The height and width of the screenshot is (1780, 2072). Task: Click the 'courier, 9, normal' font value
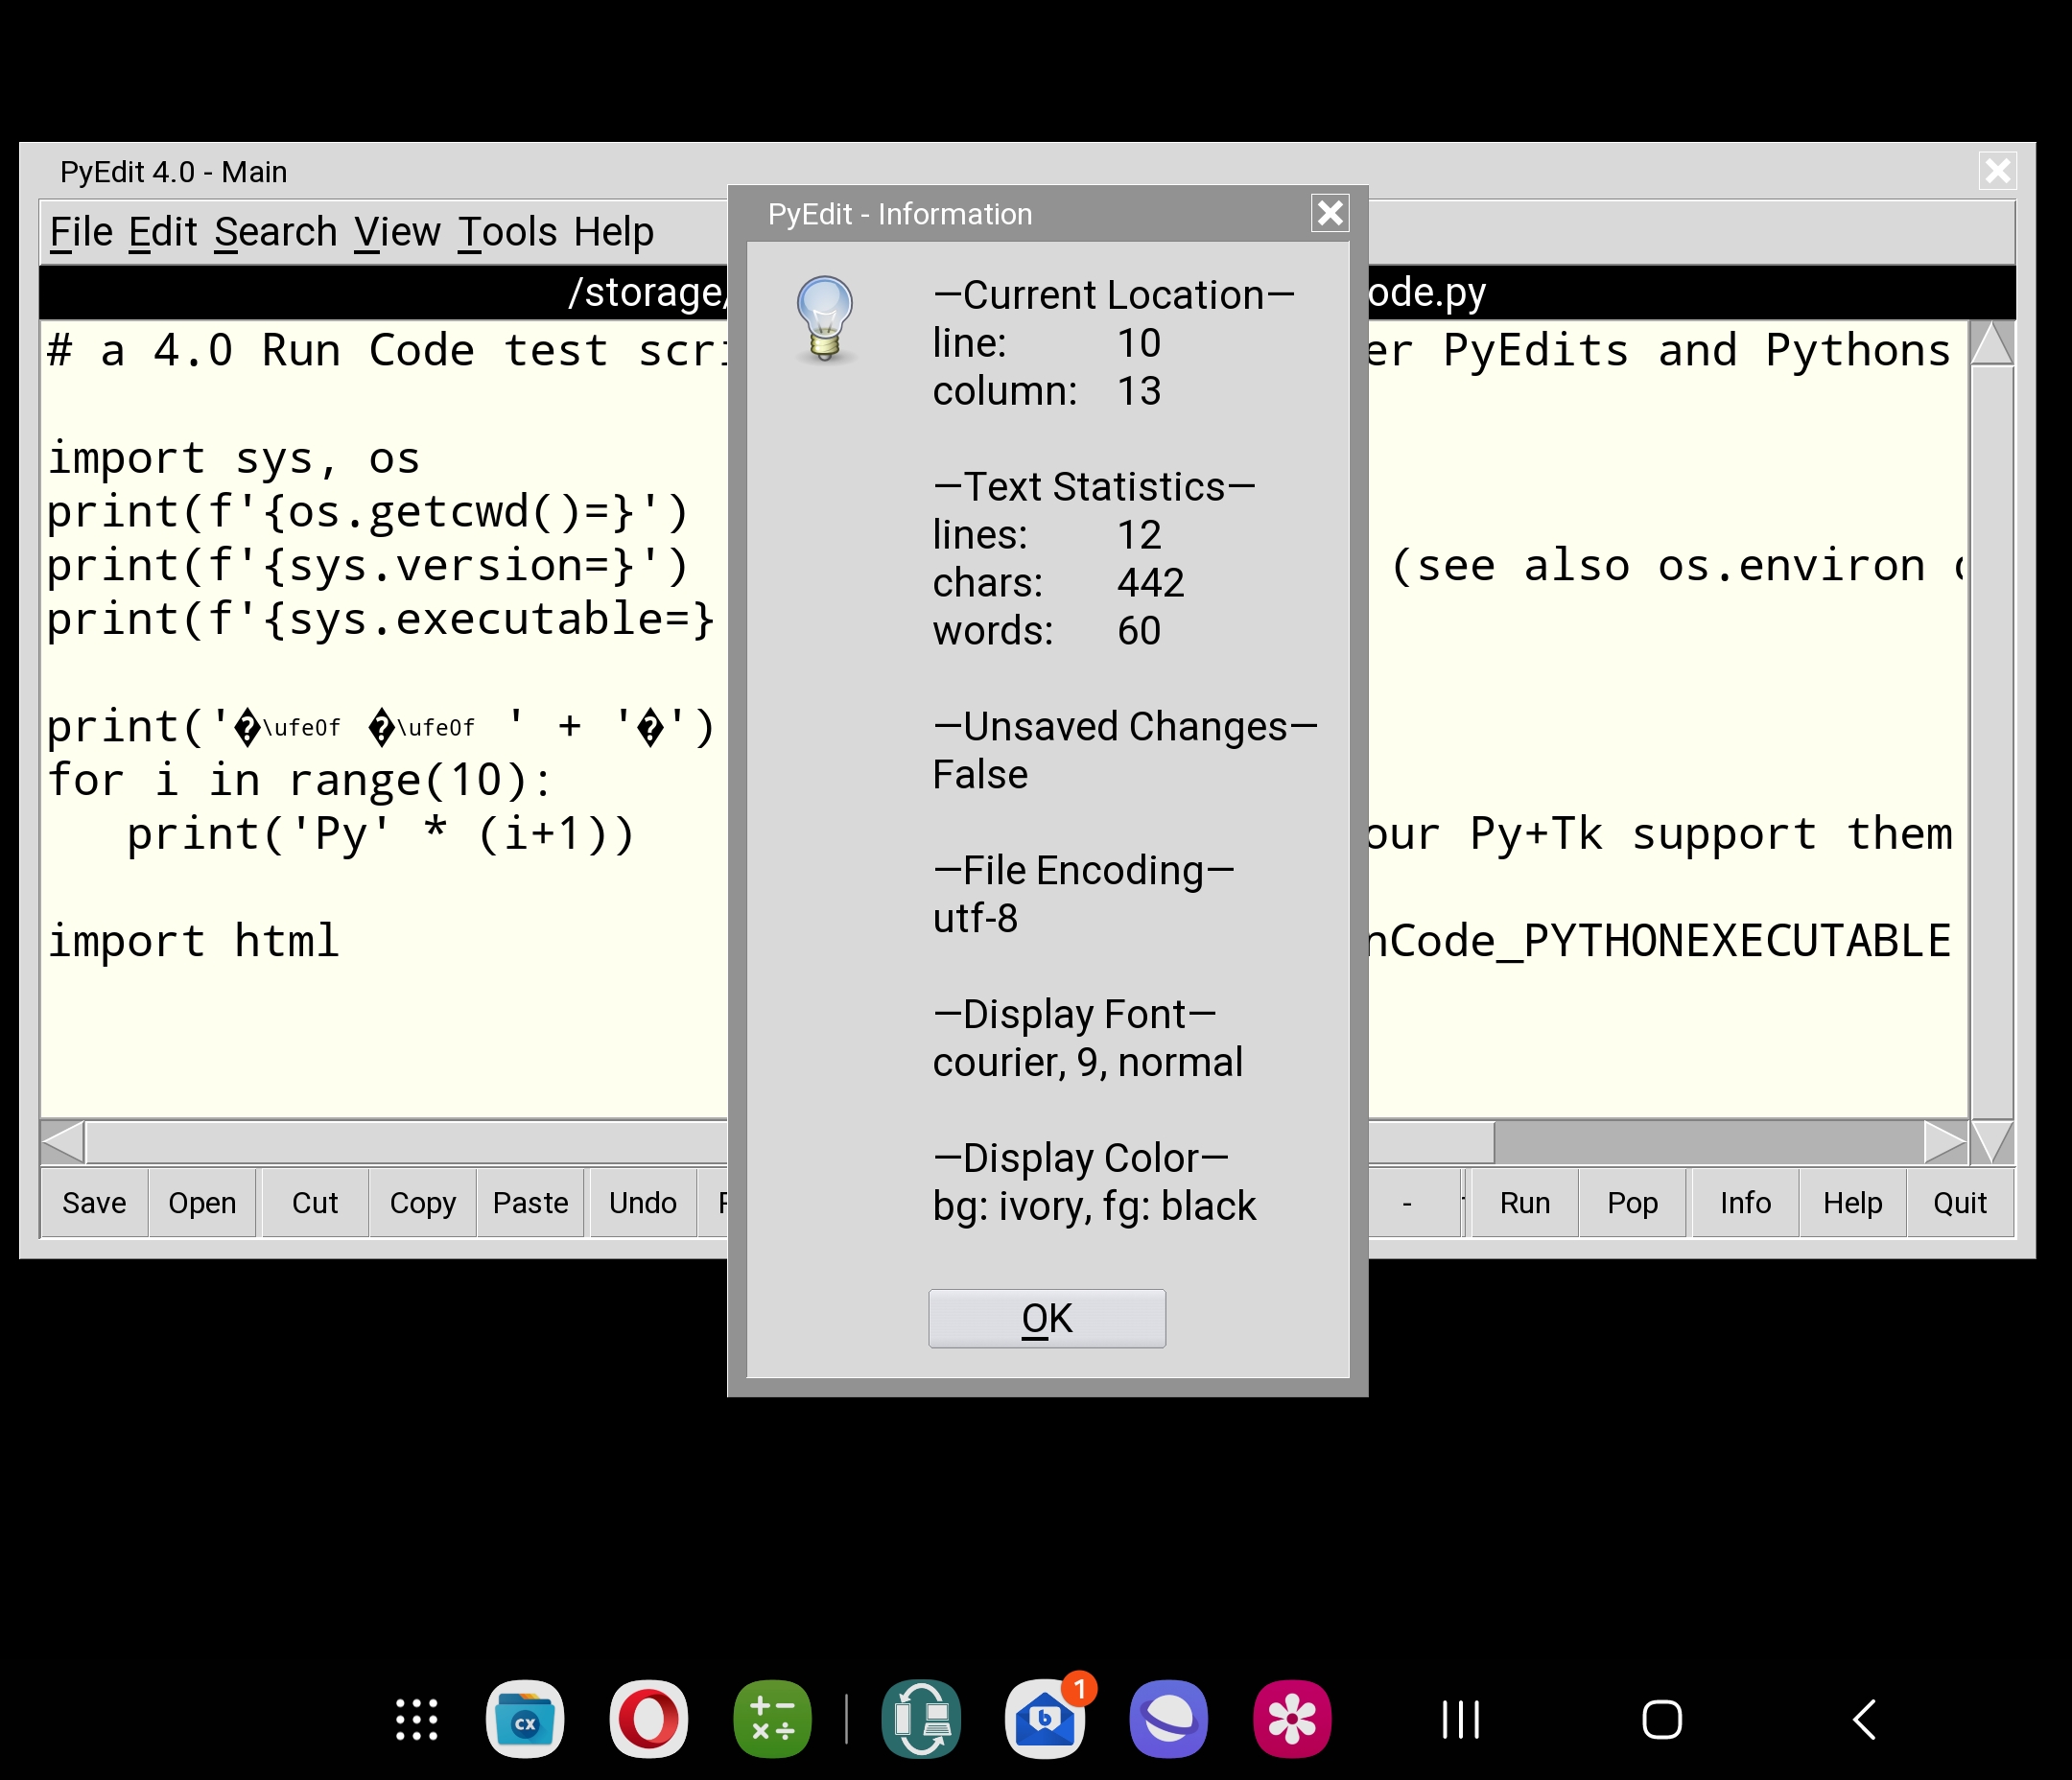[1087, 1062]
